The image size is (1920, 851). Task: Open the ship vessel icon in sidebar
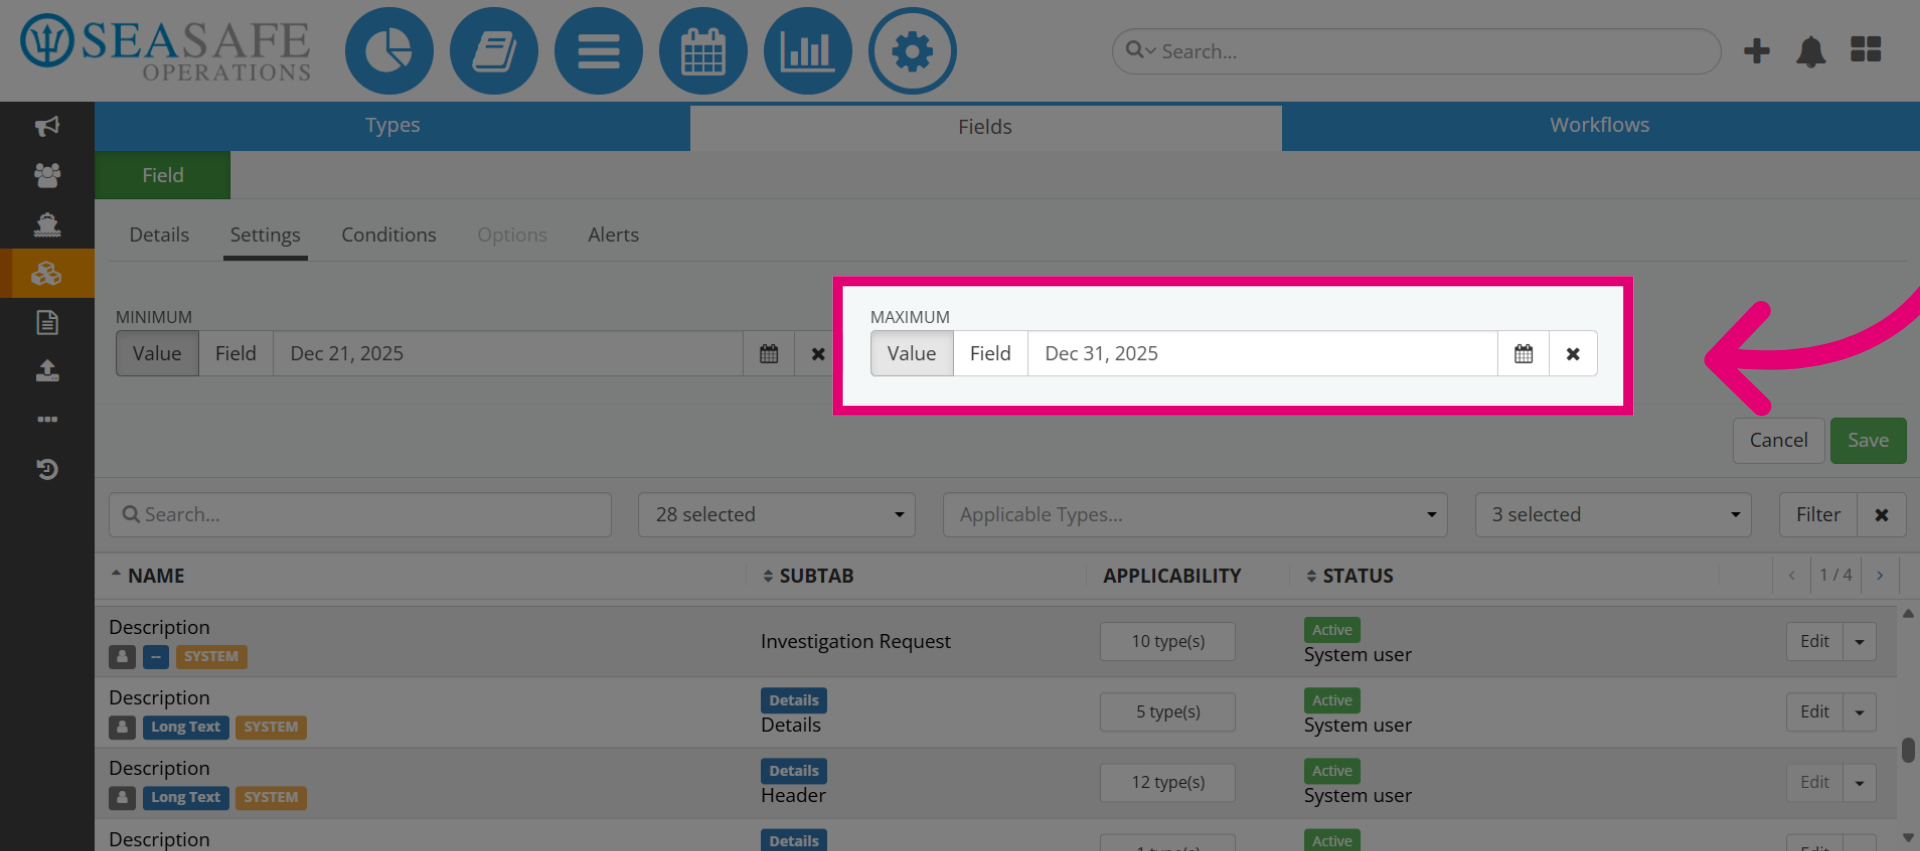point(47,224)
